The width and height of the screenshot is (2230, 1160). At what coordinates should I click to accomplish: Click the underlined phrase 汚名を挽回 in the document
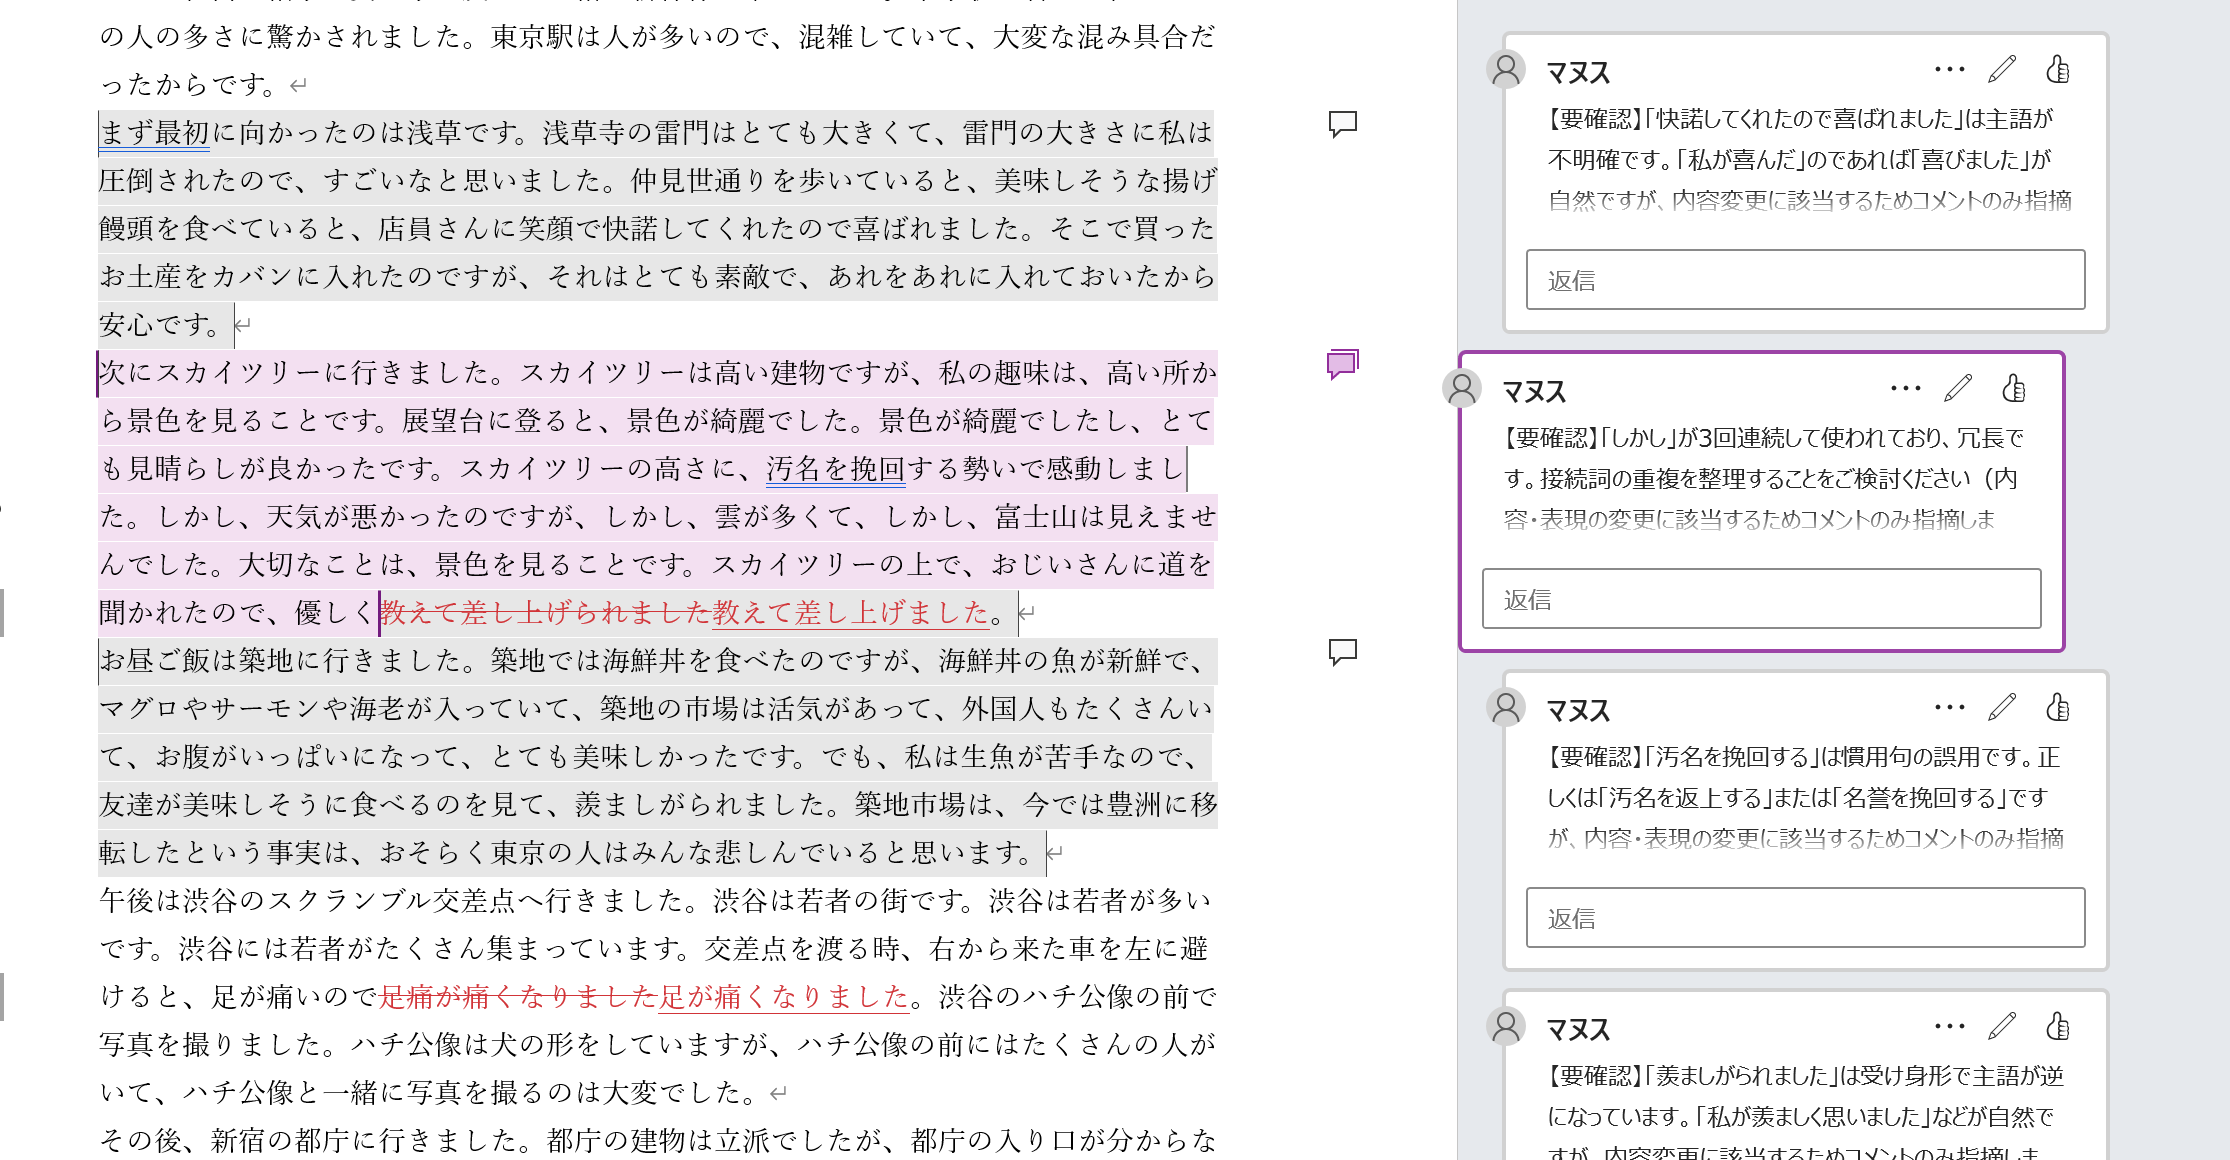(835, 468)
